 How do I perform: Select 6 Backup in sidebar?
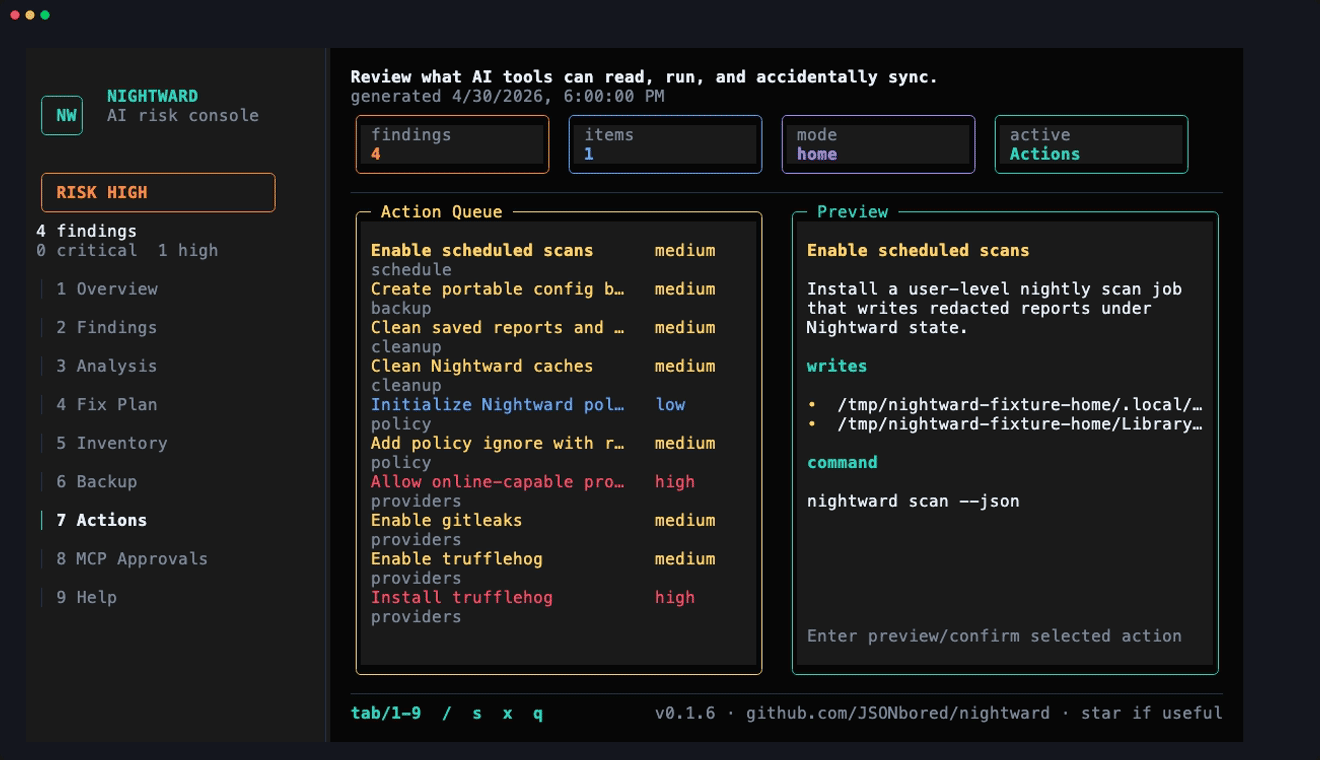click(x=97, y=482)
